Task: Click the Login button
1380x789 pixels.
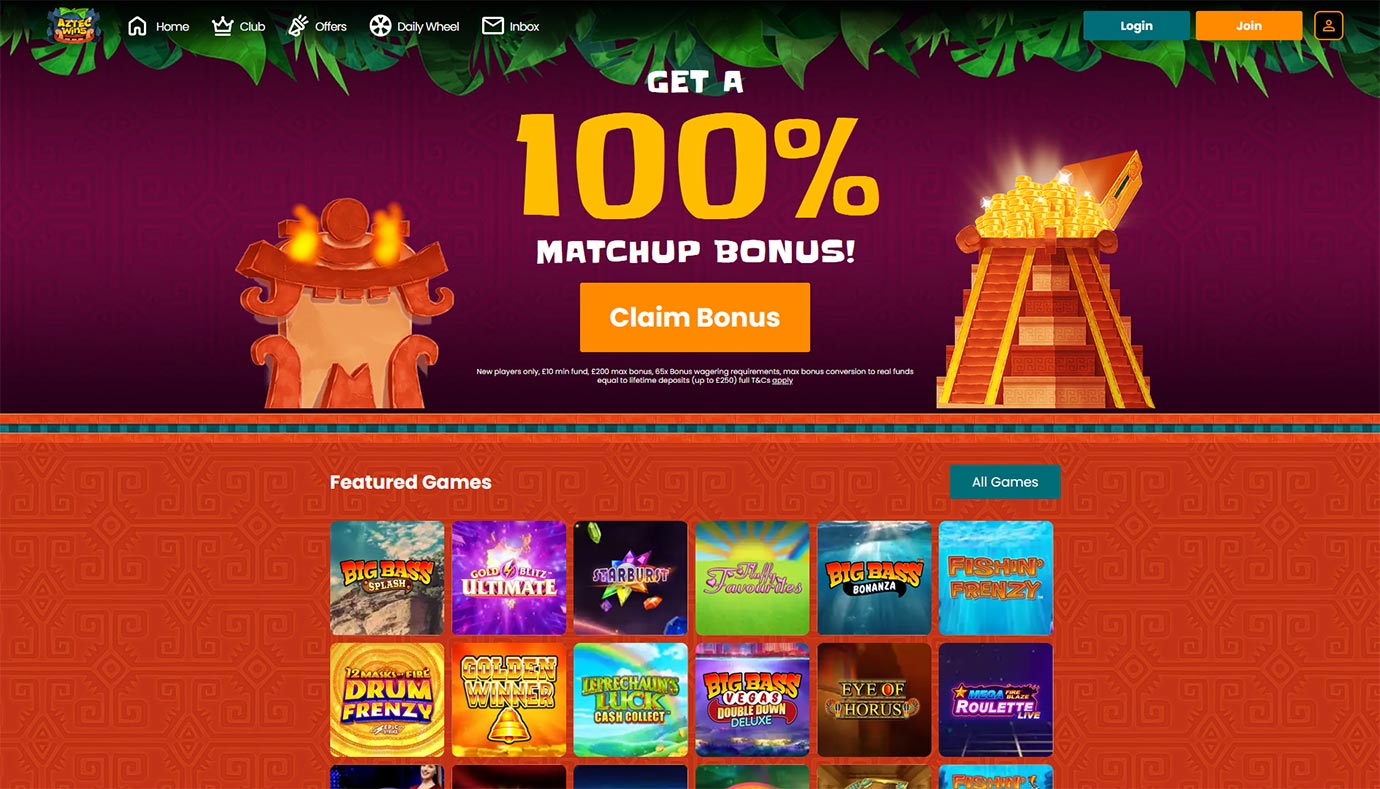Action: 1136,26
